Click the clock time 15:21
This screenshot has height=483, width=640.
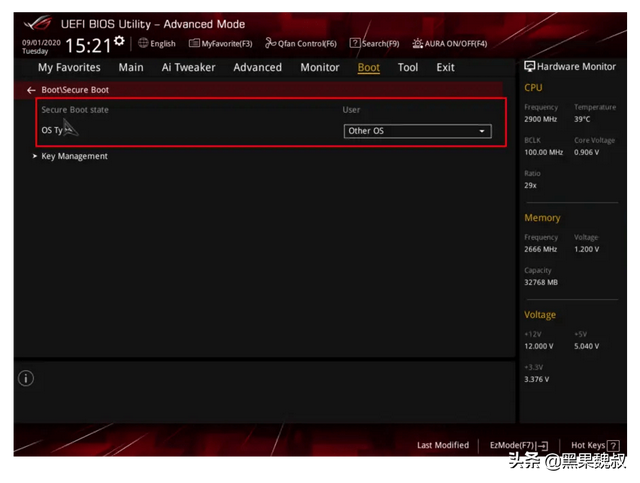(88, 46)
